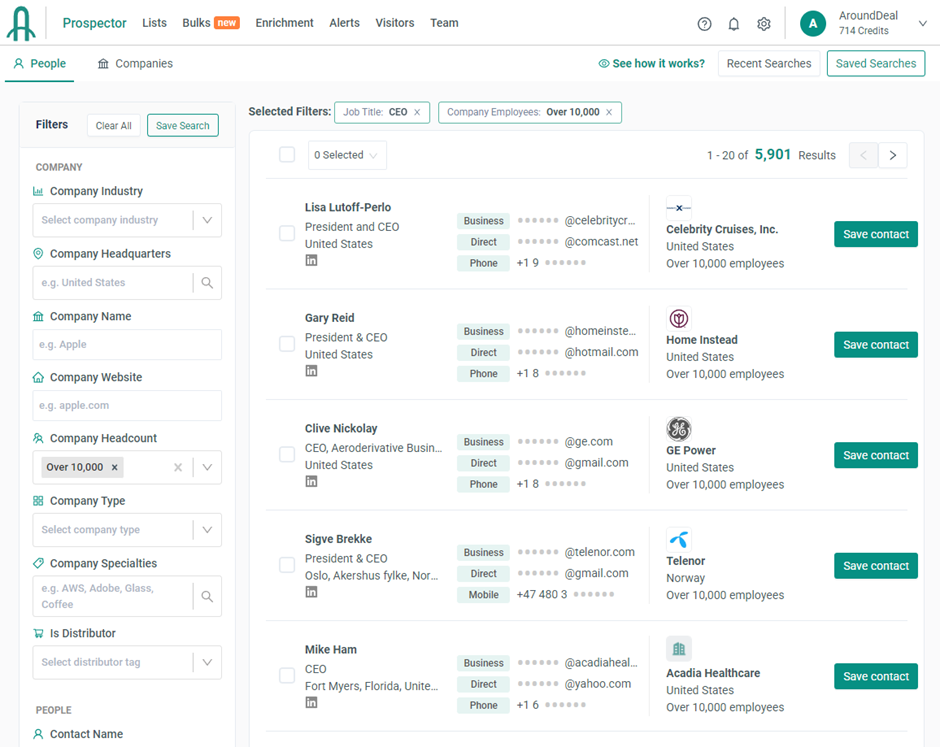Check the box next to Mike Ham
This screenshot has height=747, width=940.
[287, 676]
